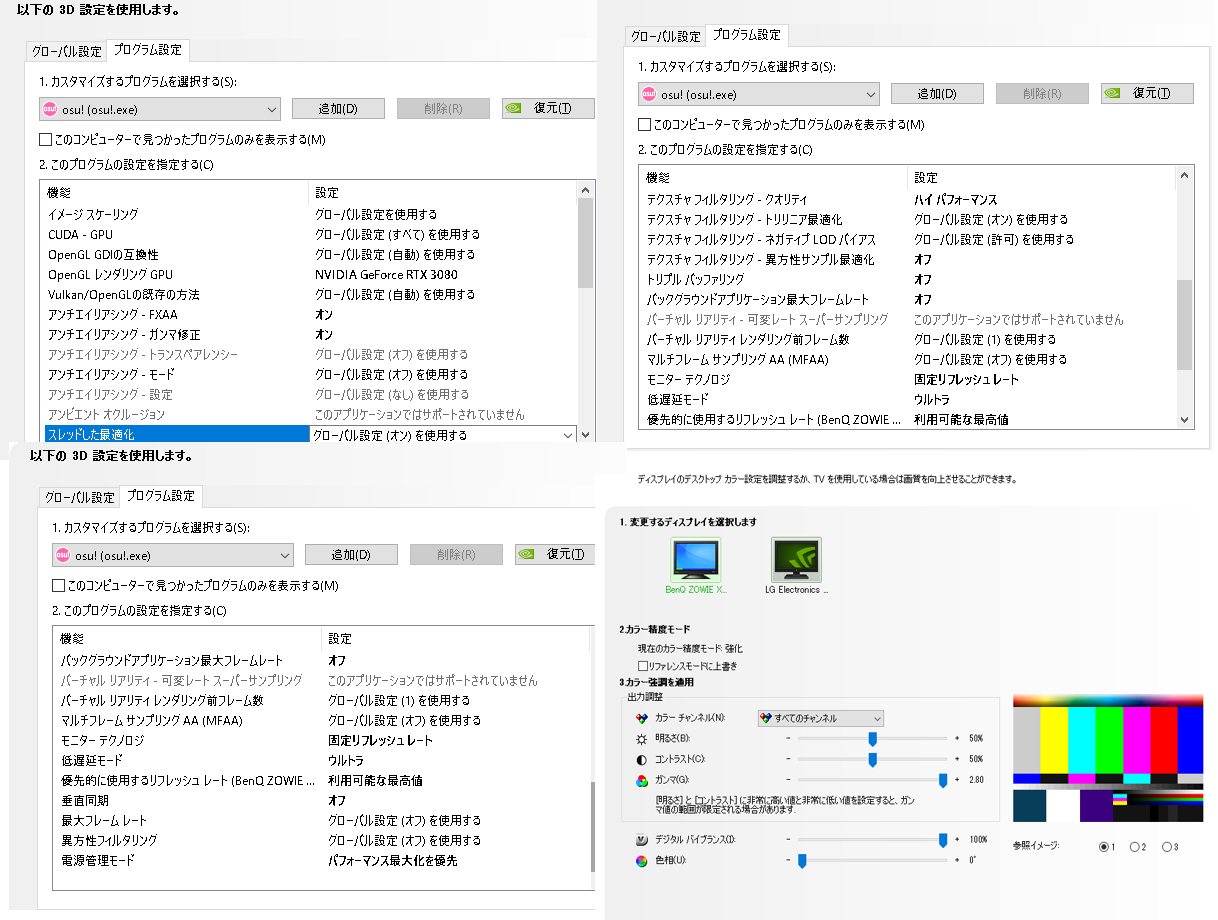
Task: Select the 垂直同期 row
Action: (x=323, y=800)
